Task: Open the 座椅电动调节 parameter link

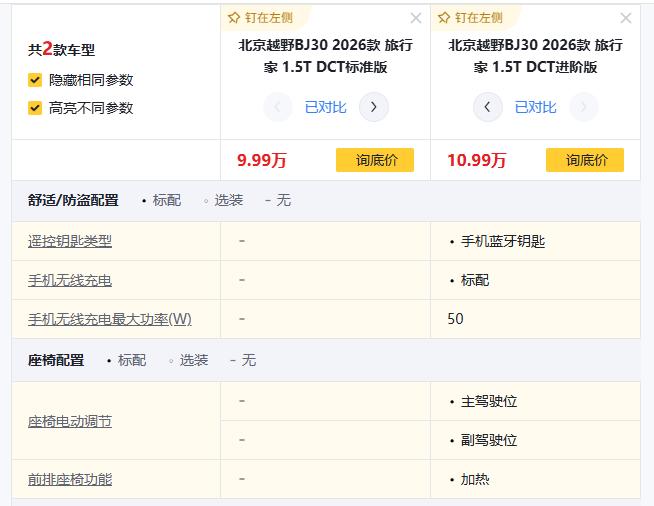Action: click(x=70, y=421)
